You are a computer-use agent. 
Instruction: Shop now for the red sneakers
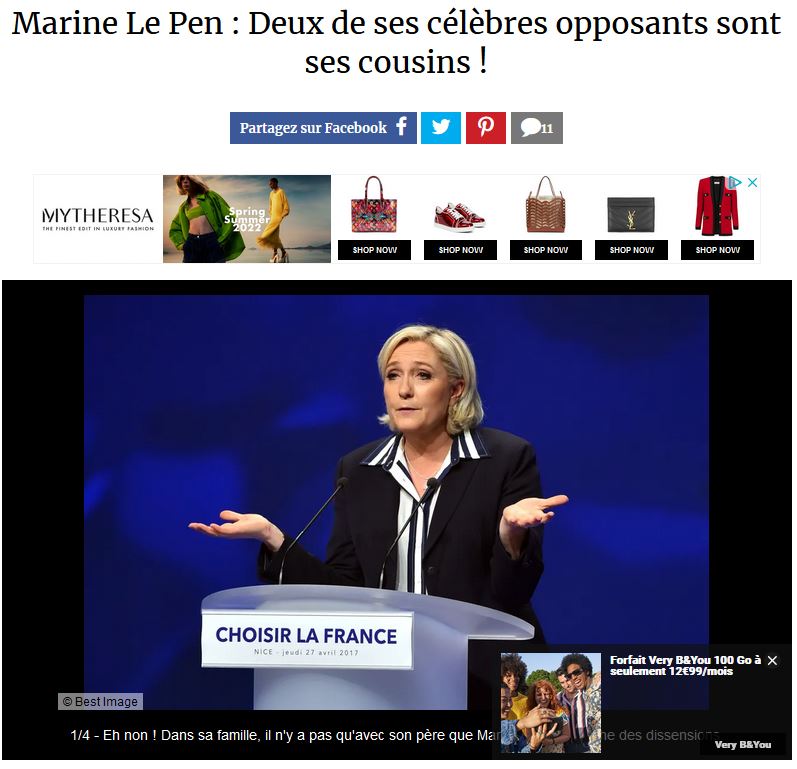(x=461, y=250)
